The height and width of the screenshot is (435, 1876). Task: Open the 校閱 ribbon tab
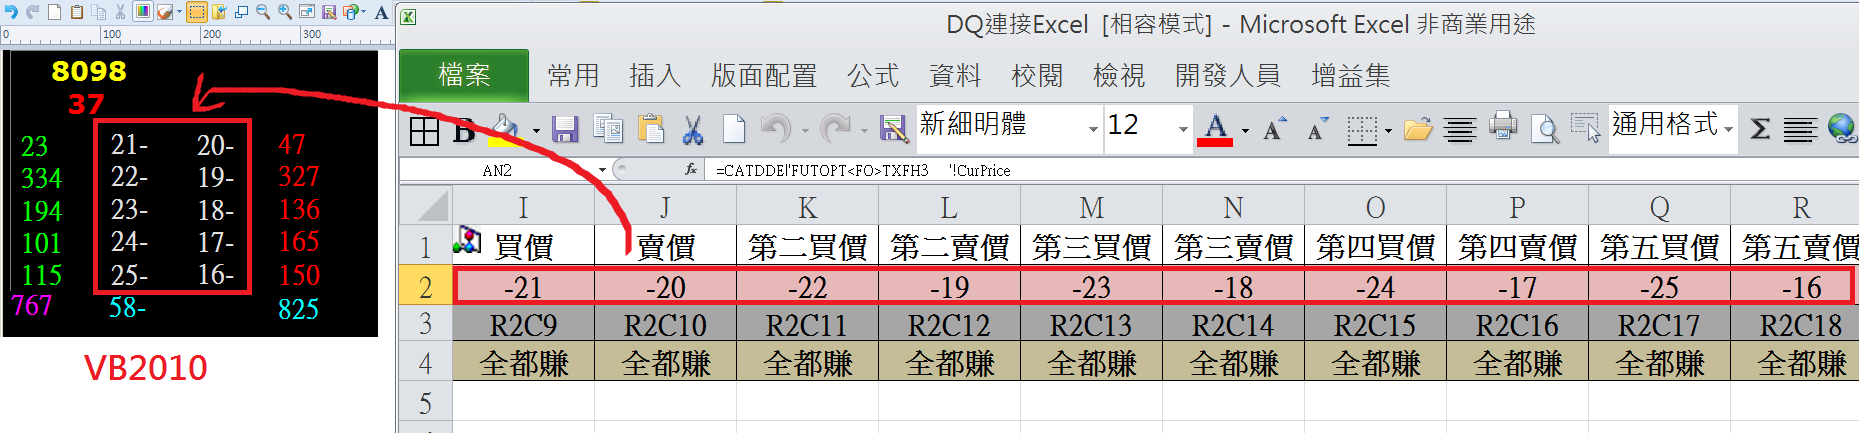[x=1037, y=75]
